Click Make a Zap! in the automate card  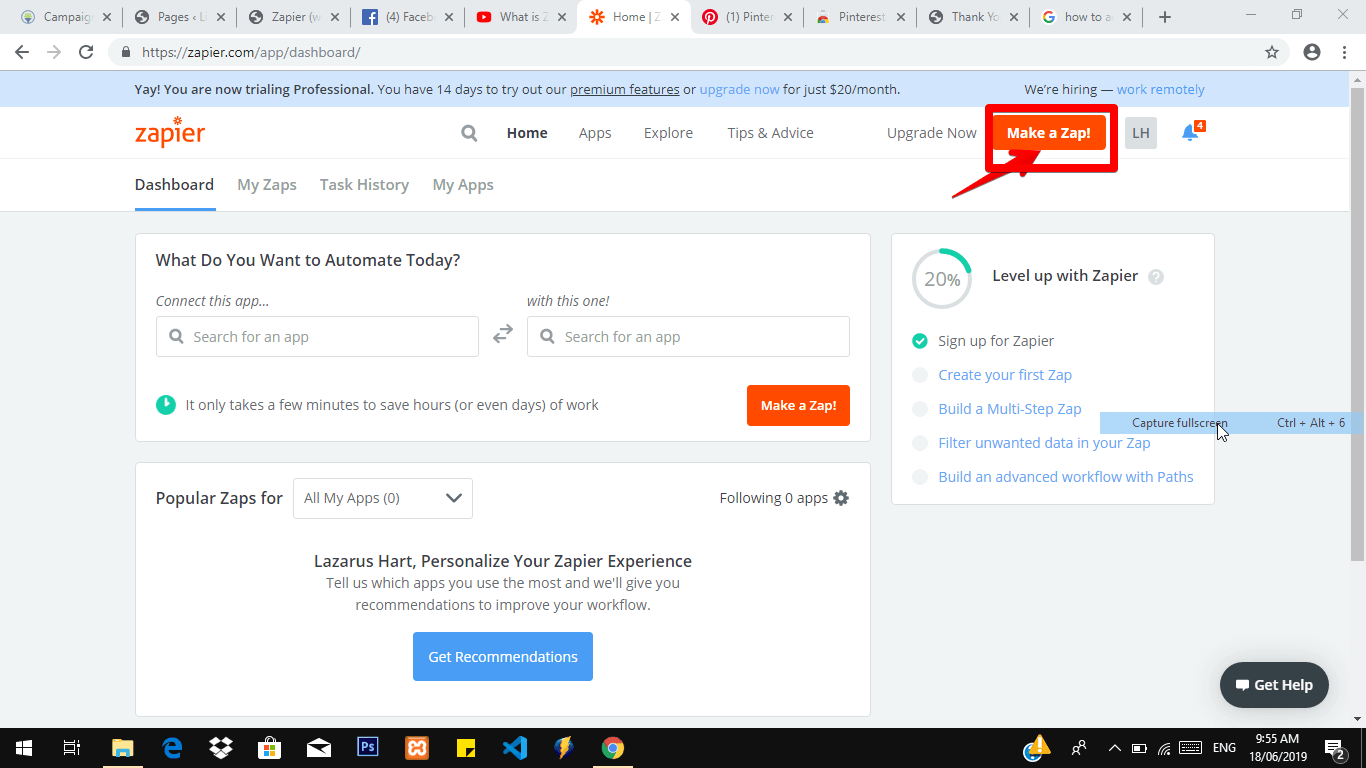pyautogui.click(x=798, y=405)
